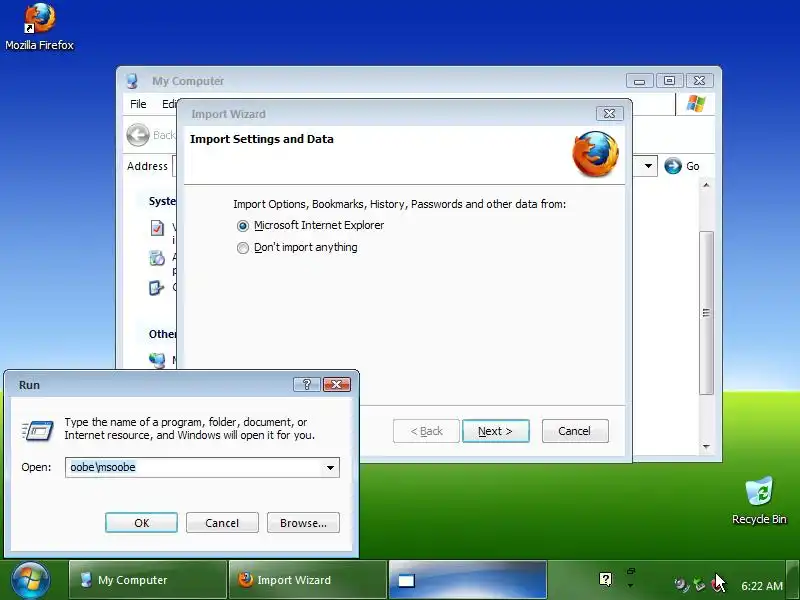Screen dimensions: 800x600
Task: Click the red security shield tray icon
Action: 715,585
